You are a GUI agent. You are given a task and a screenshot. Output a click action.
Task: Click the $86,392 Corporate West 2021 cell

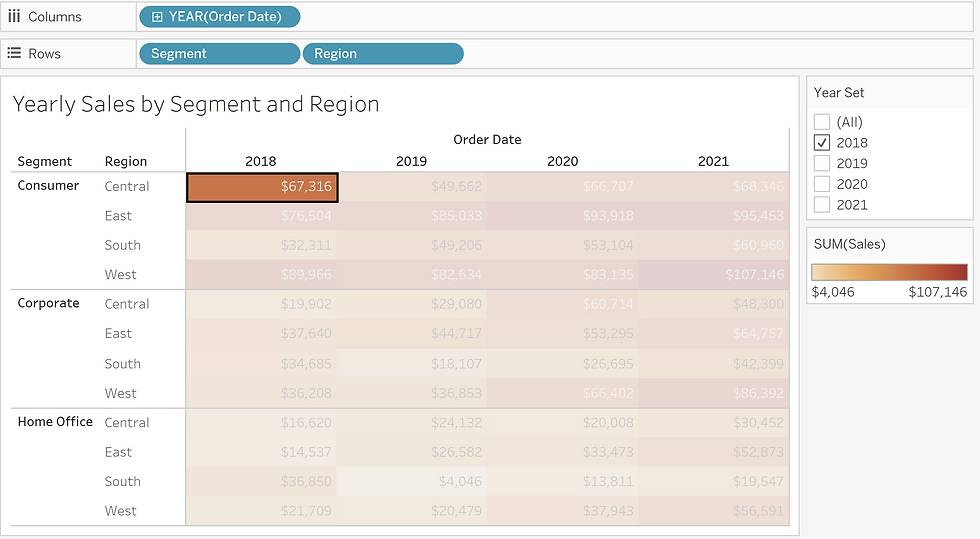pos(714,393)
